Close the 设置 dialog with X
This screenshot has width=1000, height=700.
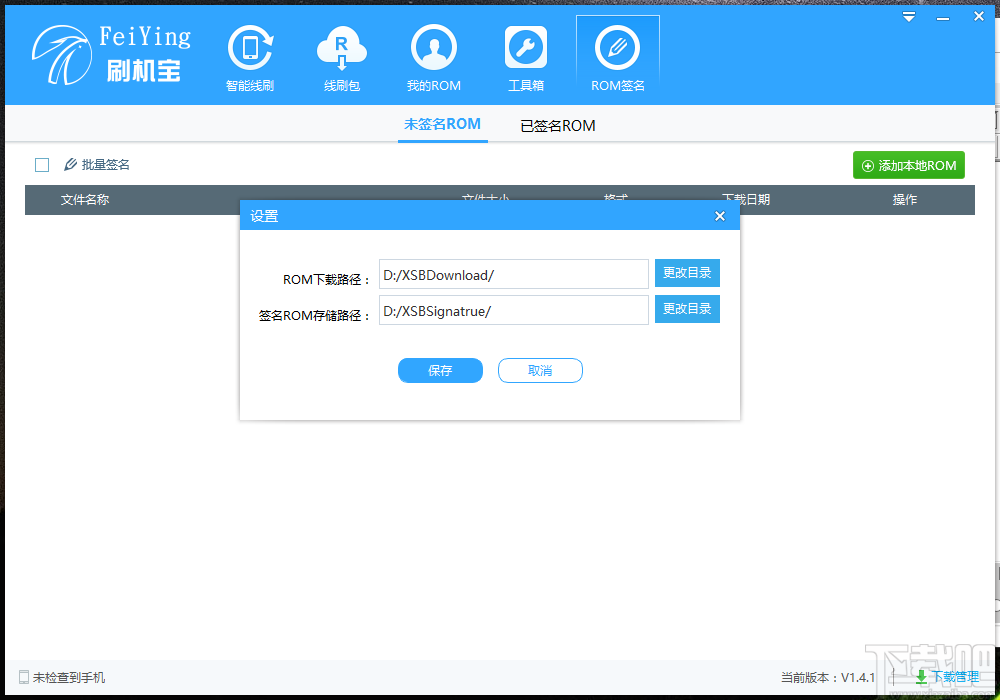pyautogui.click(x=720, y=216)
